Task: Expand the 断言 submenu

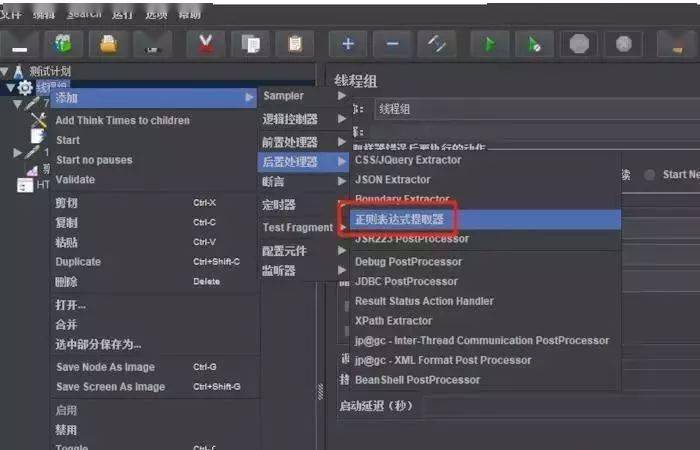Action: 304,181
